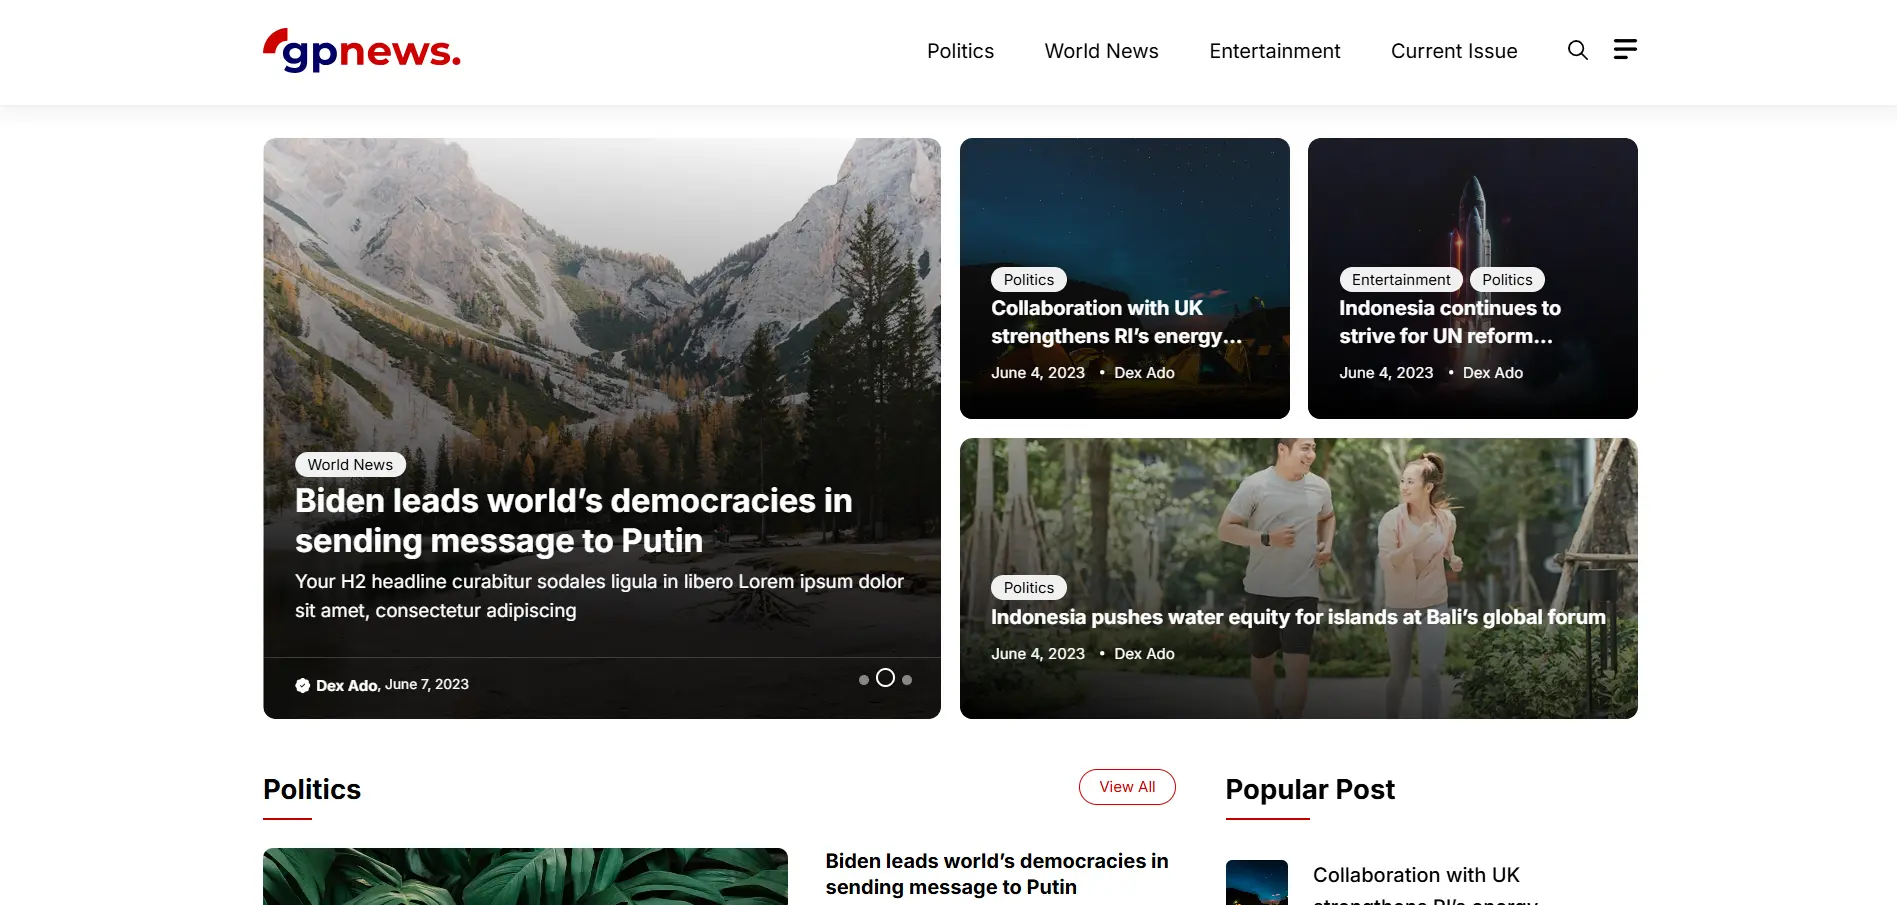Open the search magnifier icon
Viewport: 1897px width, 905px height.
point(1577,50)
